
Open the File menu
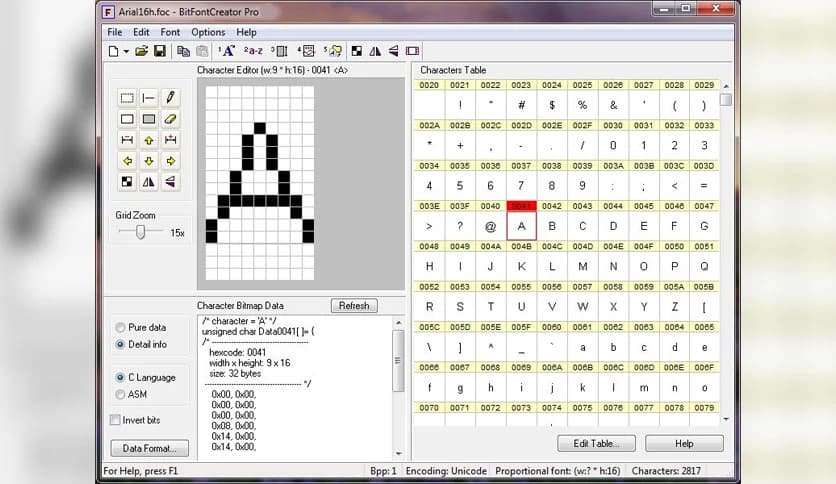pyautogui.click(x=115, y=32)
